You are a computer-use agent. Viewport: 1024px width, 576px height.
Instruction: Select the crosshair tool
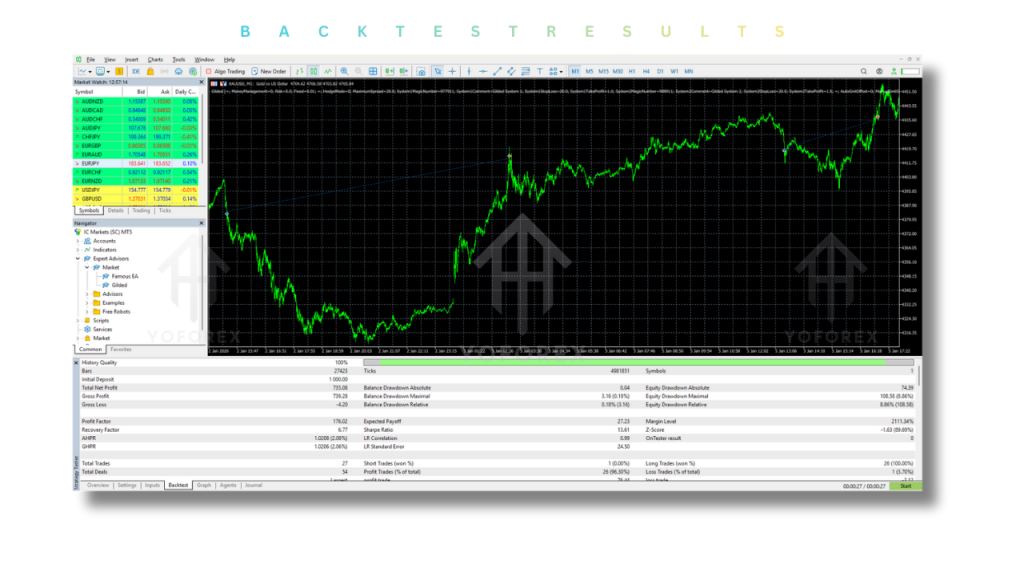pyautogui.click(x=453, y=72)
